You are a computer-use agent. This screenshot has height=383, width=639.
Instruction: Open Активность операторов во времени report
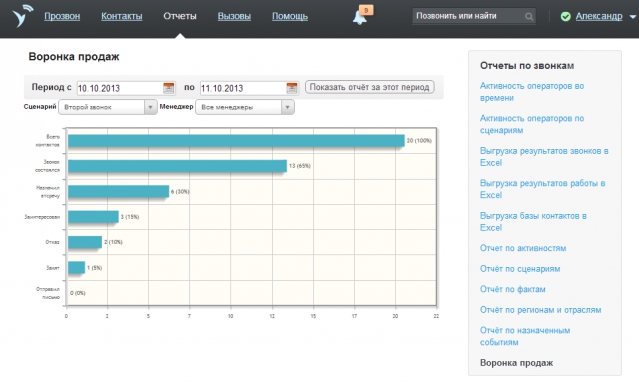532,92
